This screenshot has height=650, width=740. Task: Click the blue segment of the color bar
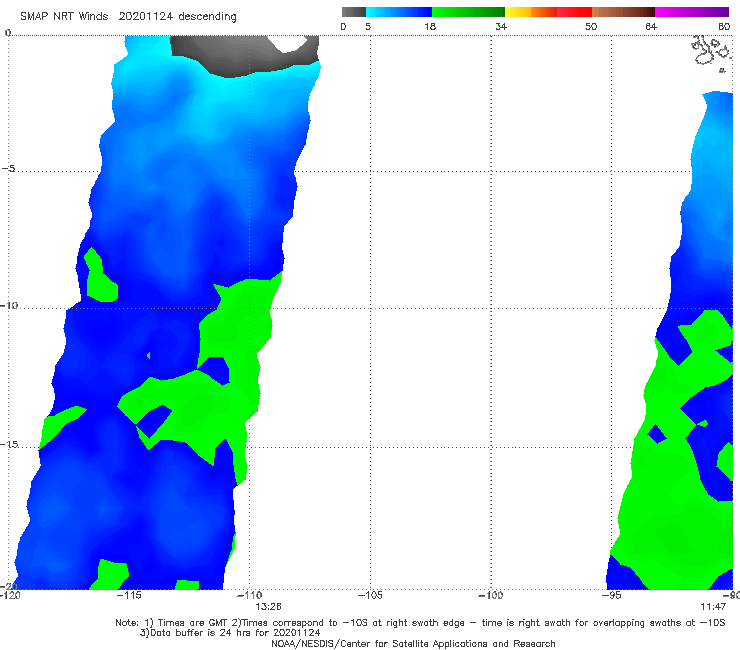click(399, 12)
